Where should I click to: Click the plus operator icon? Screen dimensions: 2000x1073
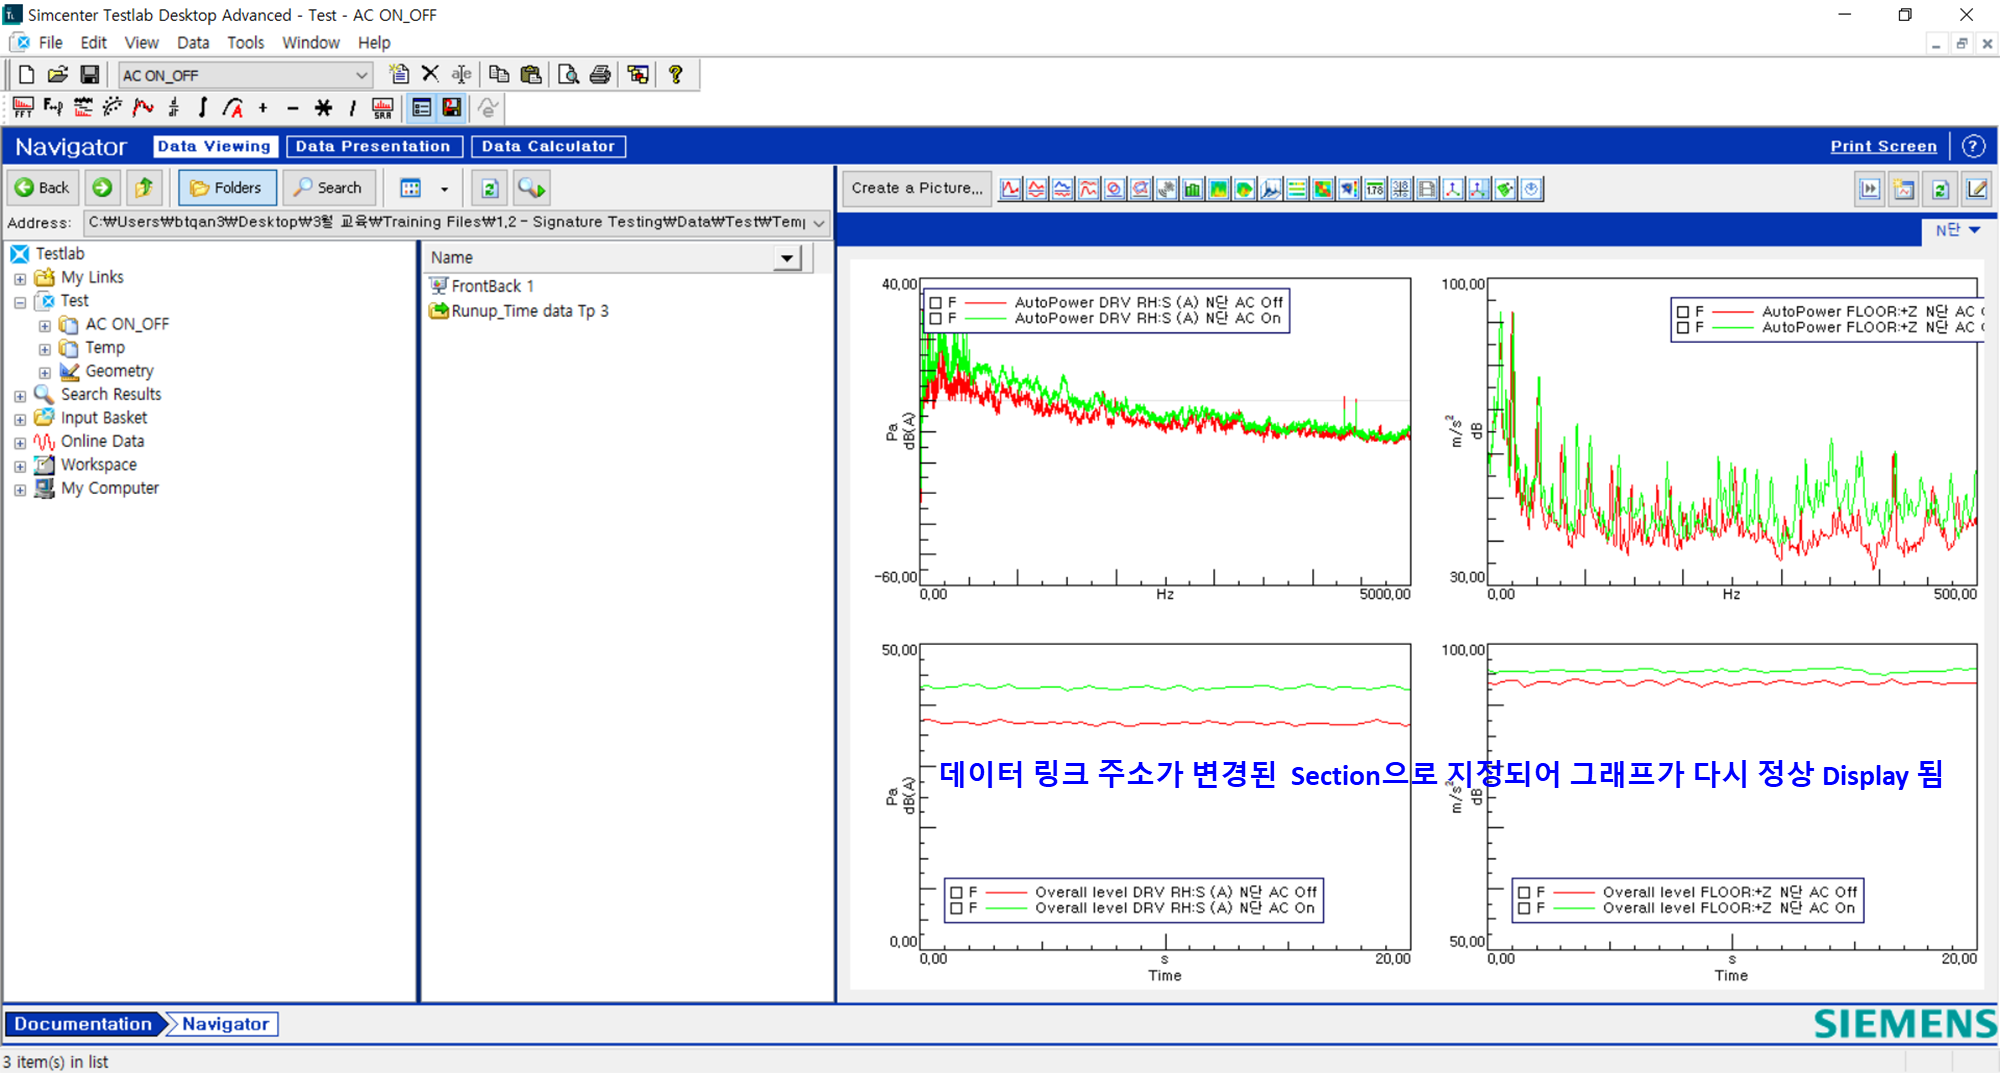263,107
